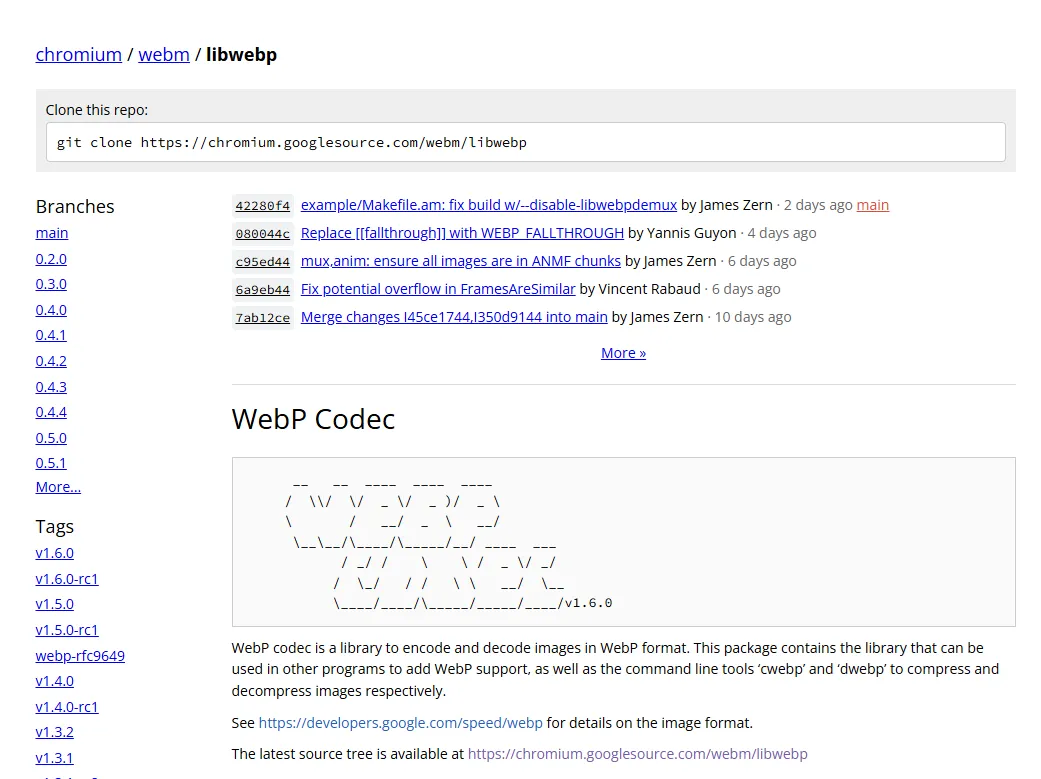Open tag v1.3.1

[x=54, y=758]
